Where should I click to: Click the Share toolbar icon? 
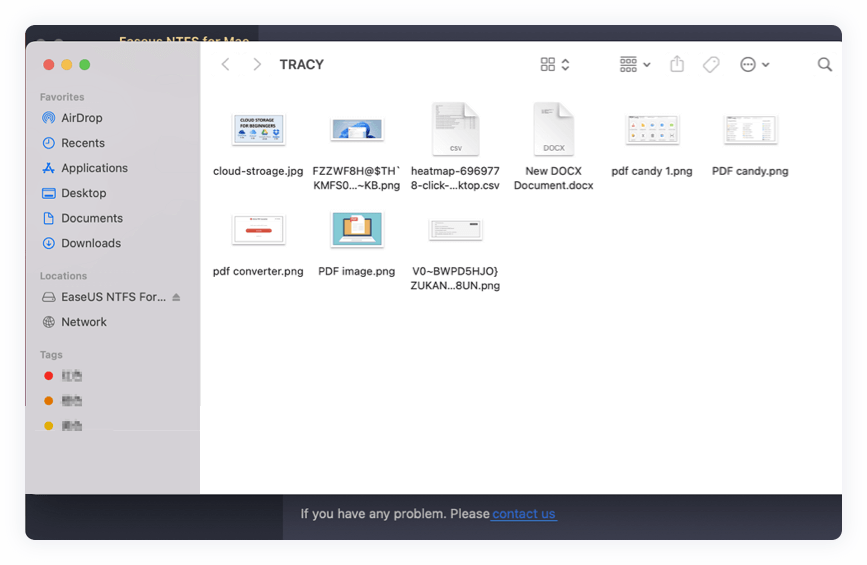pyautogui.click(x=677, y=64)
